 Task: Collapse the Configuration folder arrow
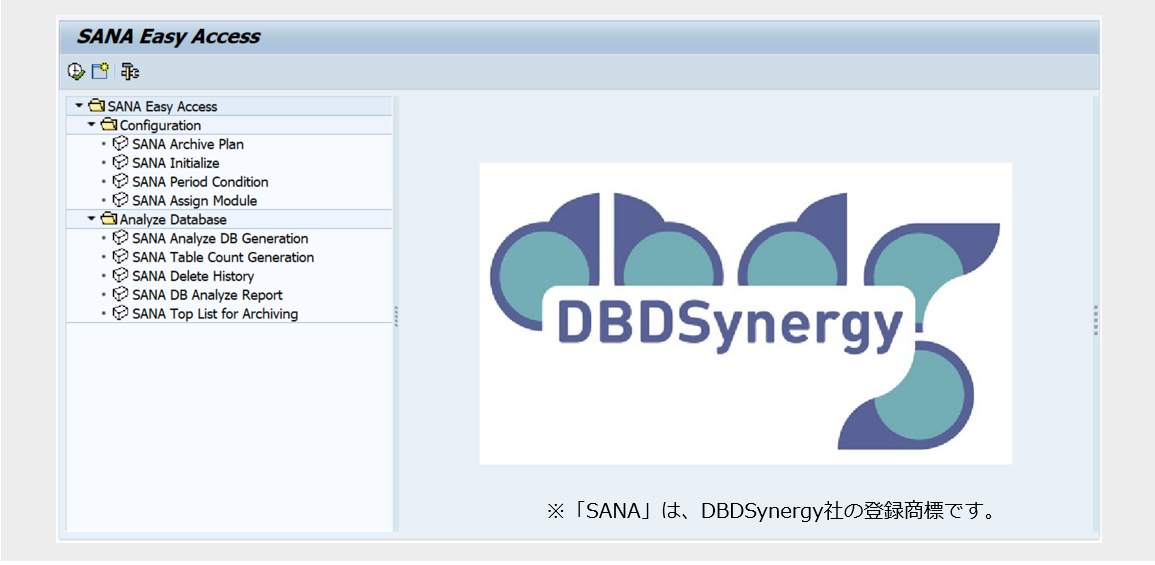(91, 125)
